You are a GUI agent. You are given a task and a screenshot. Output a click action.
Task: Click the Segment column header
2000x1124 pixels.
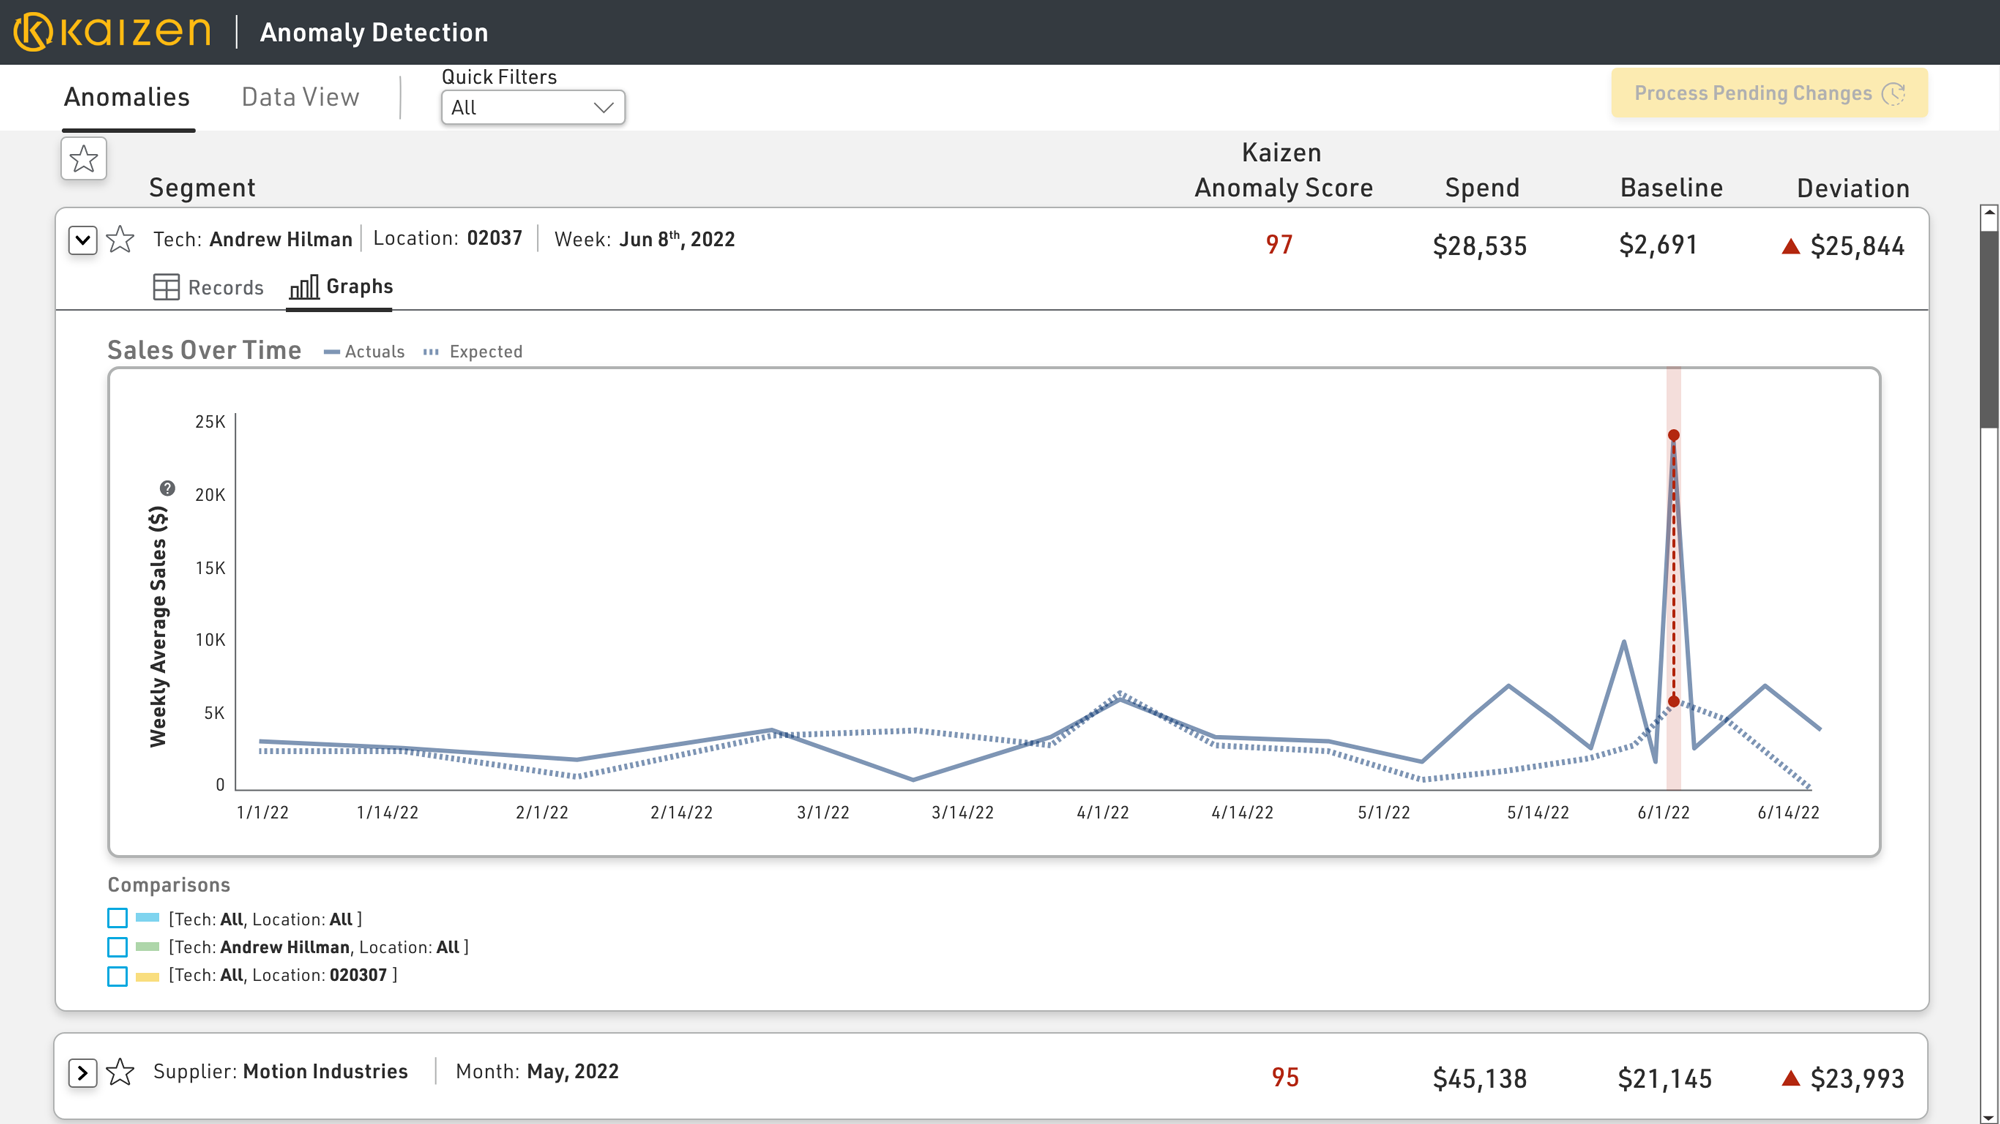click(x=202, y=188)
